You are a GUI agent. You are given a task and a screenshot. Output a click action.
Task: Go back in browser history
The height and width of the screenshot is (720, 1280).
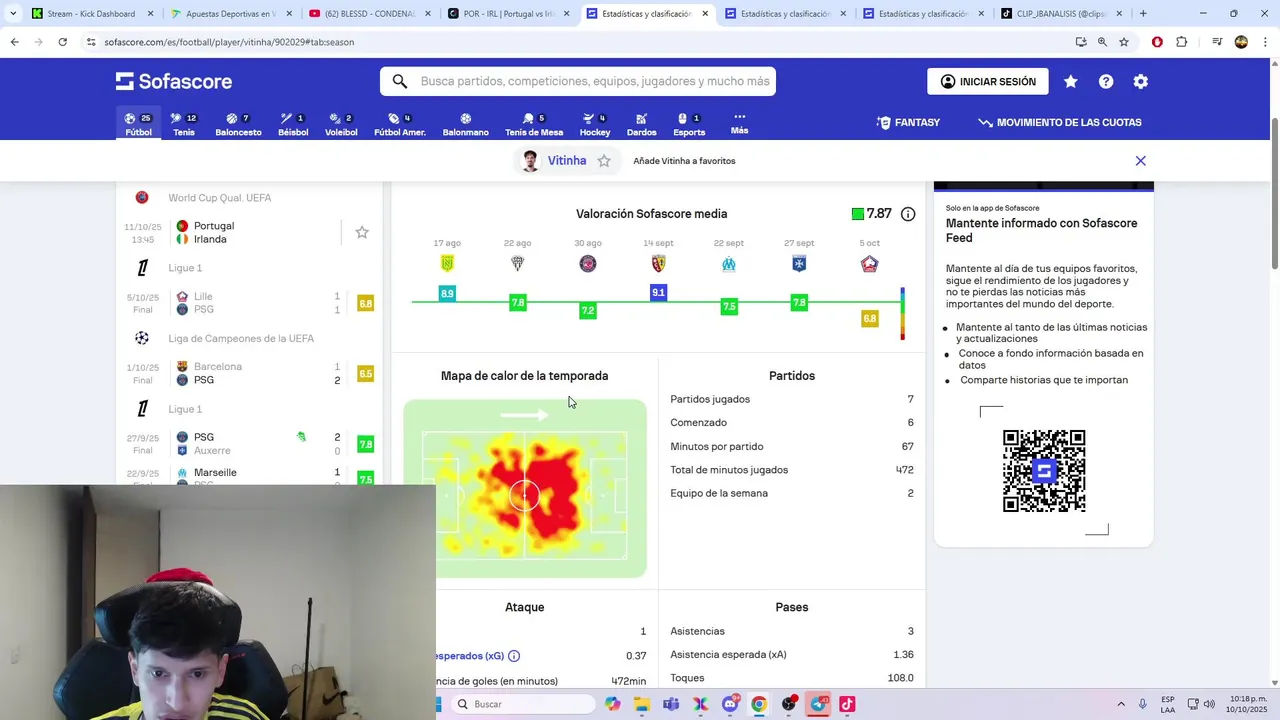[15, 42]
